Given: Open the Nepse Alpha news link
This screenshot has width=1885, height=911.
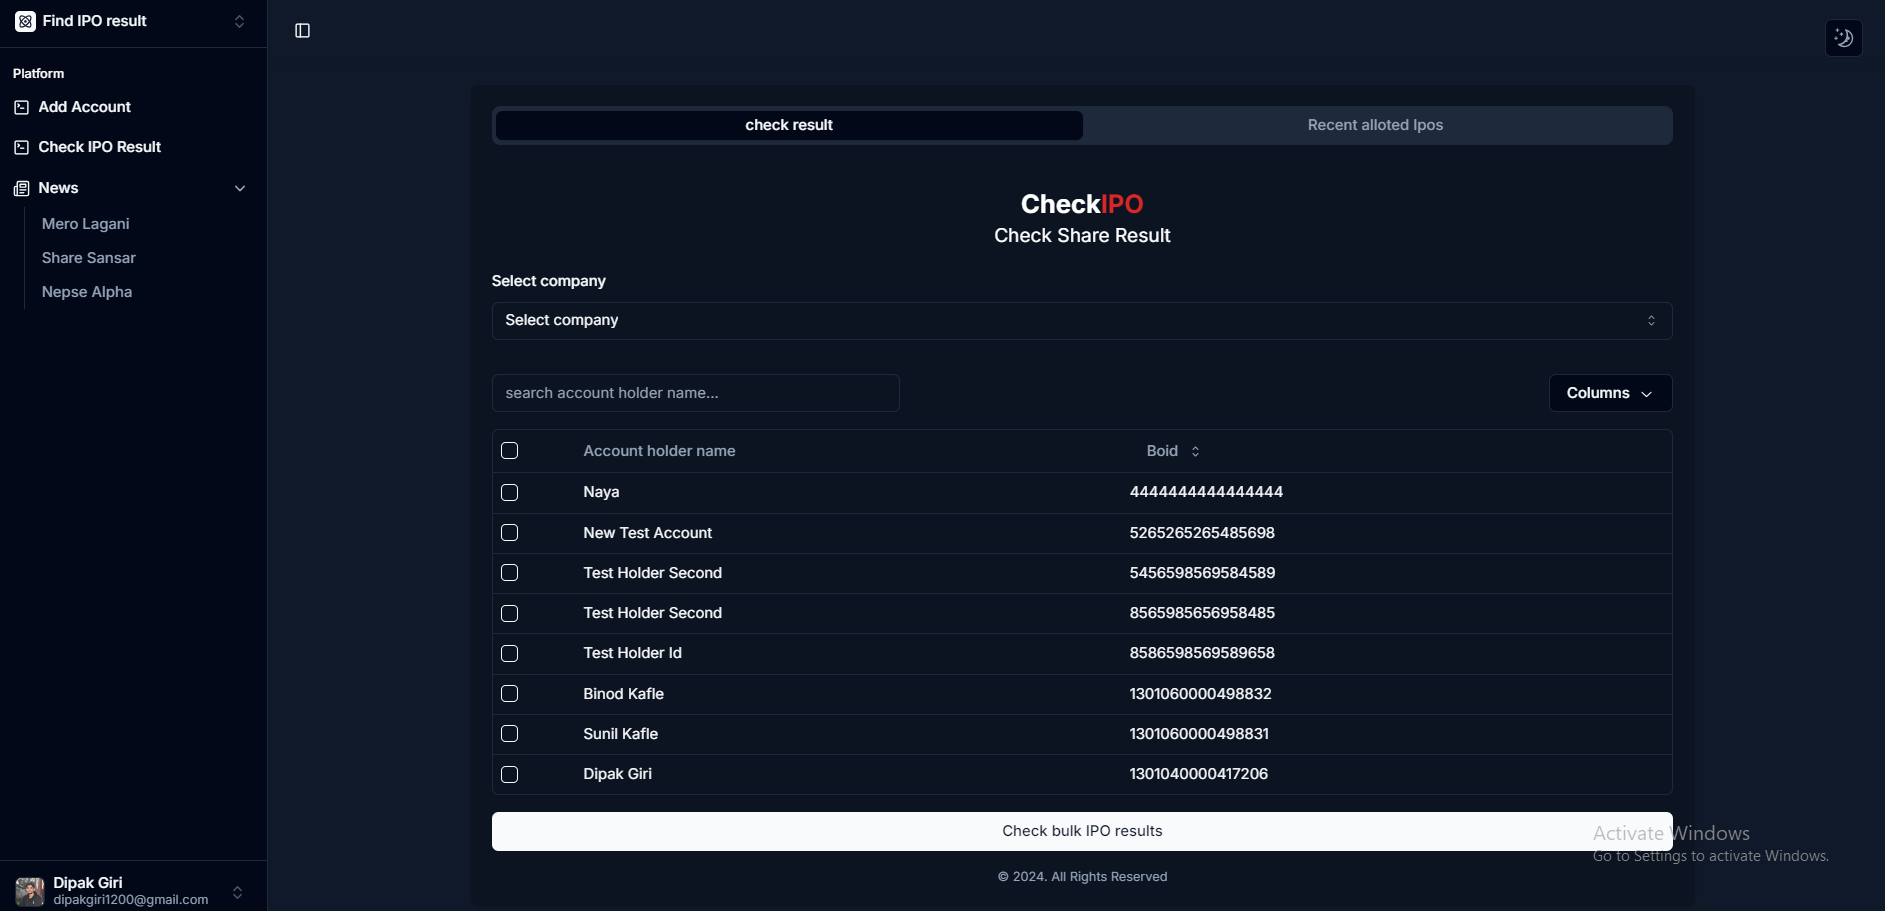Looking at the screenshot, I should coord(87,292).
